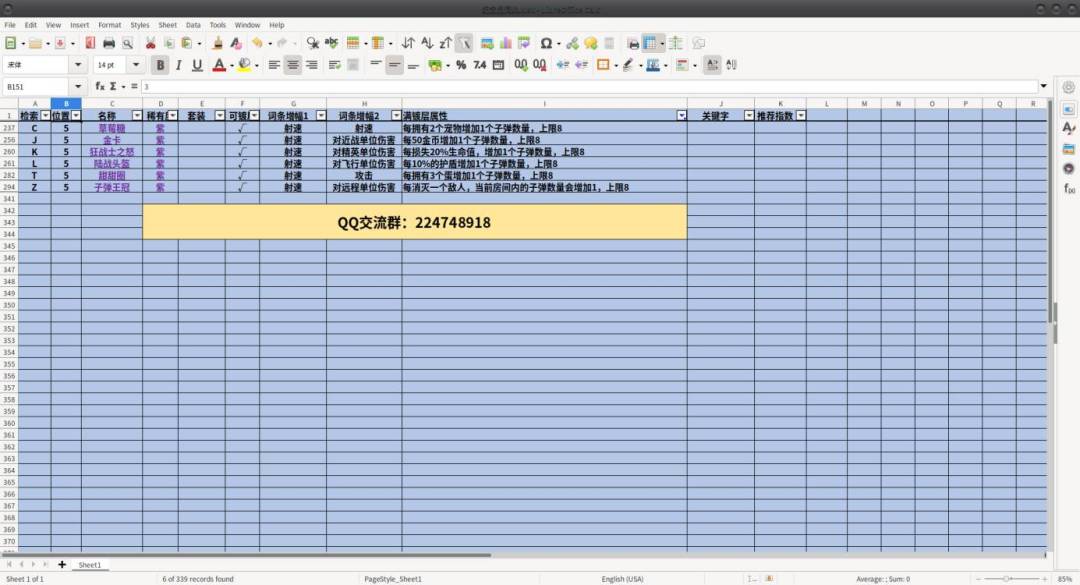This screenshot has height=585, width=1080.
Task: Open the 推荐指数 column filter dropdown
Action: coord(801,116)
